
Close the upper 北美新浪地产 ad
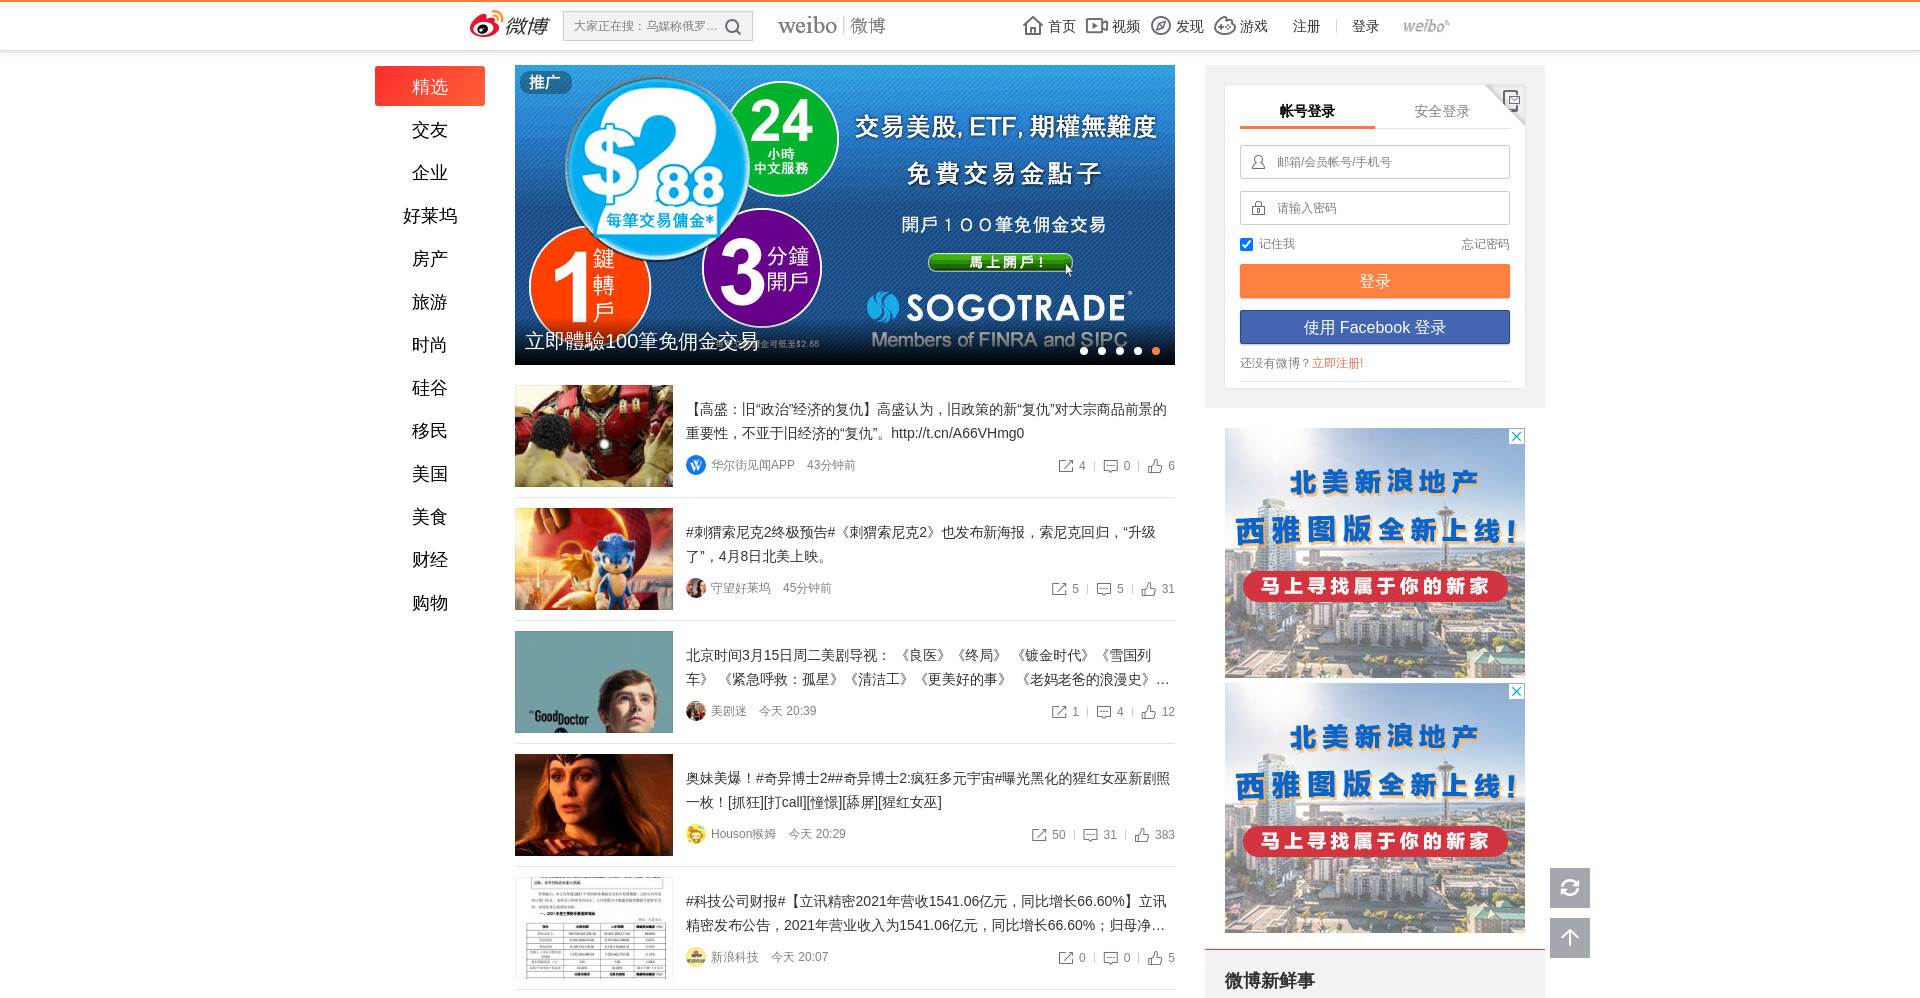1517,436
